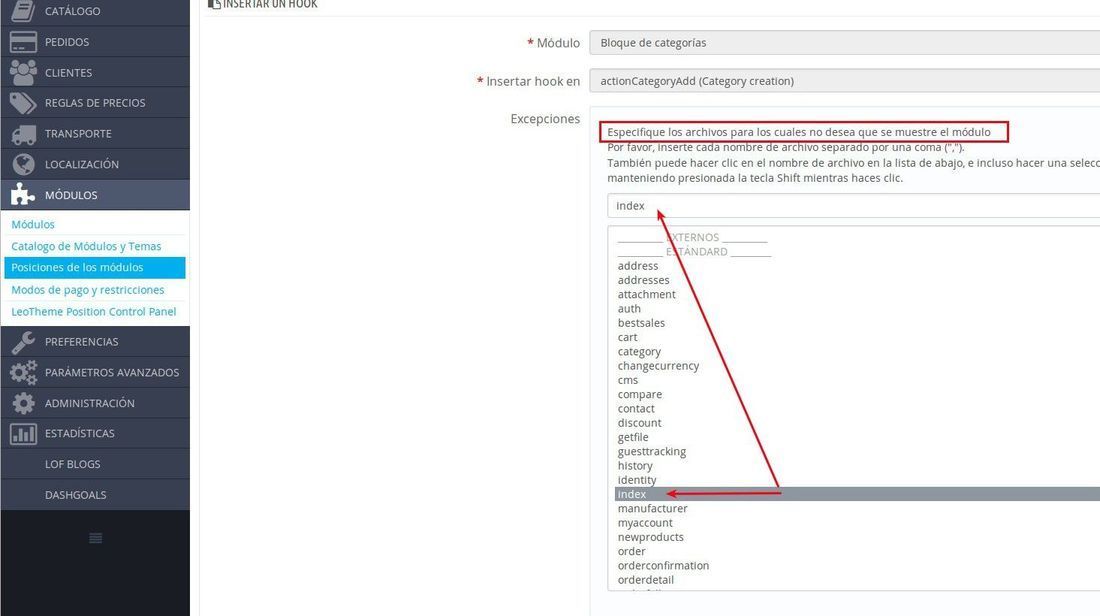The height and width of the screenshot is (616, 1100).
Task: Click the Administración gear icon
Action: tap(23, 403)
